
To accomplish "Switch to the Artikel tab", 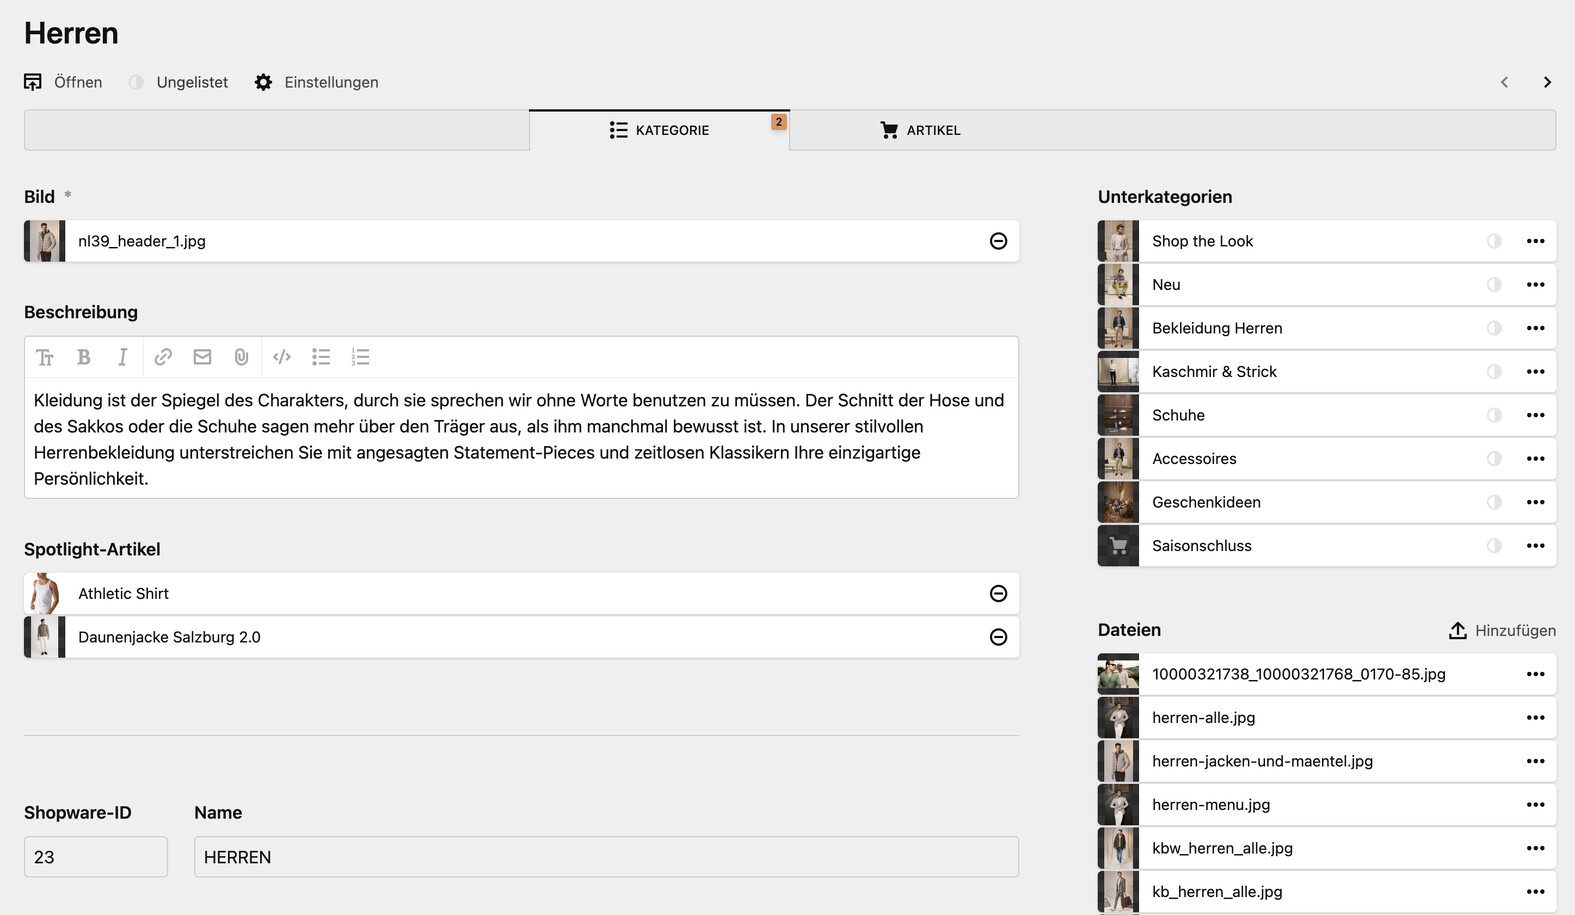I will [920, 130].
